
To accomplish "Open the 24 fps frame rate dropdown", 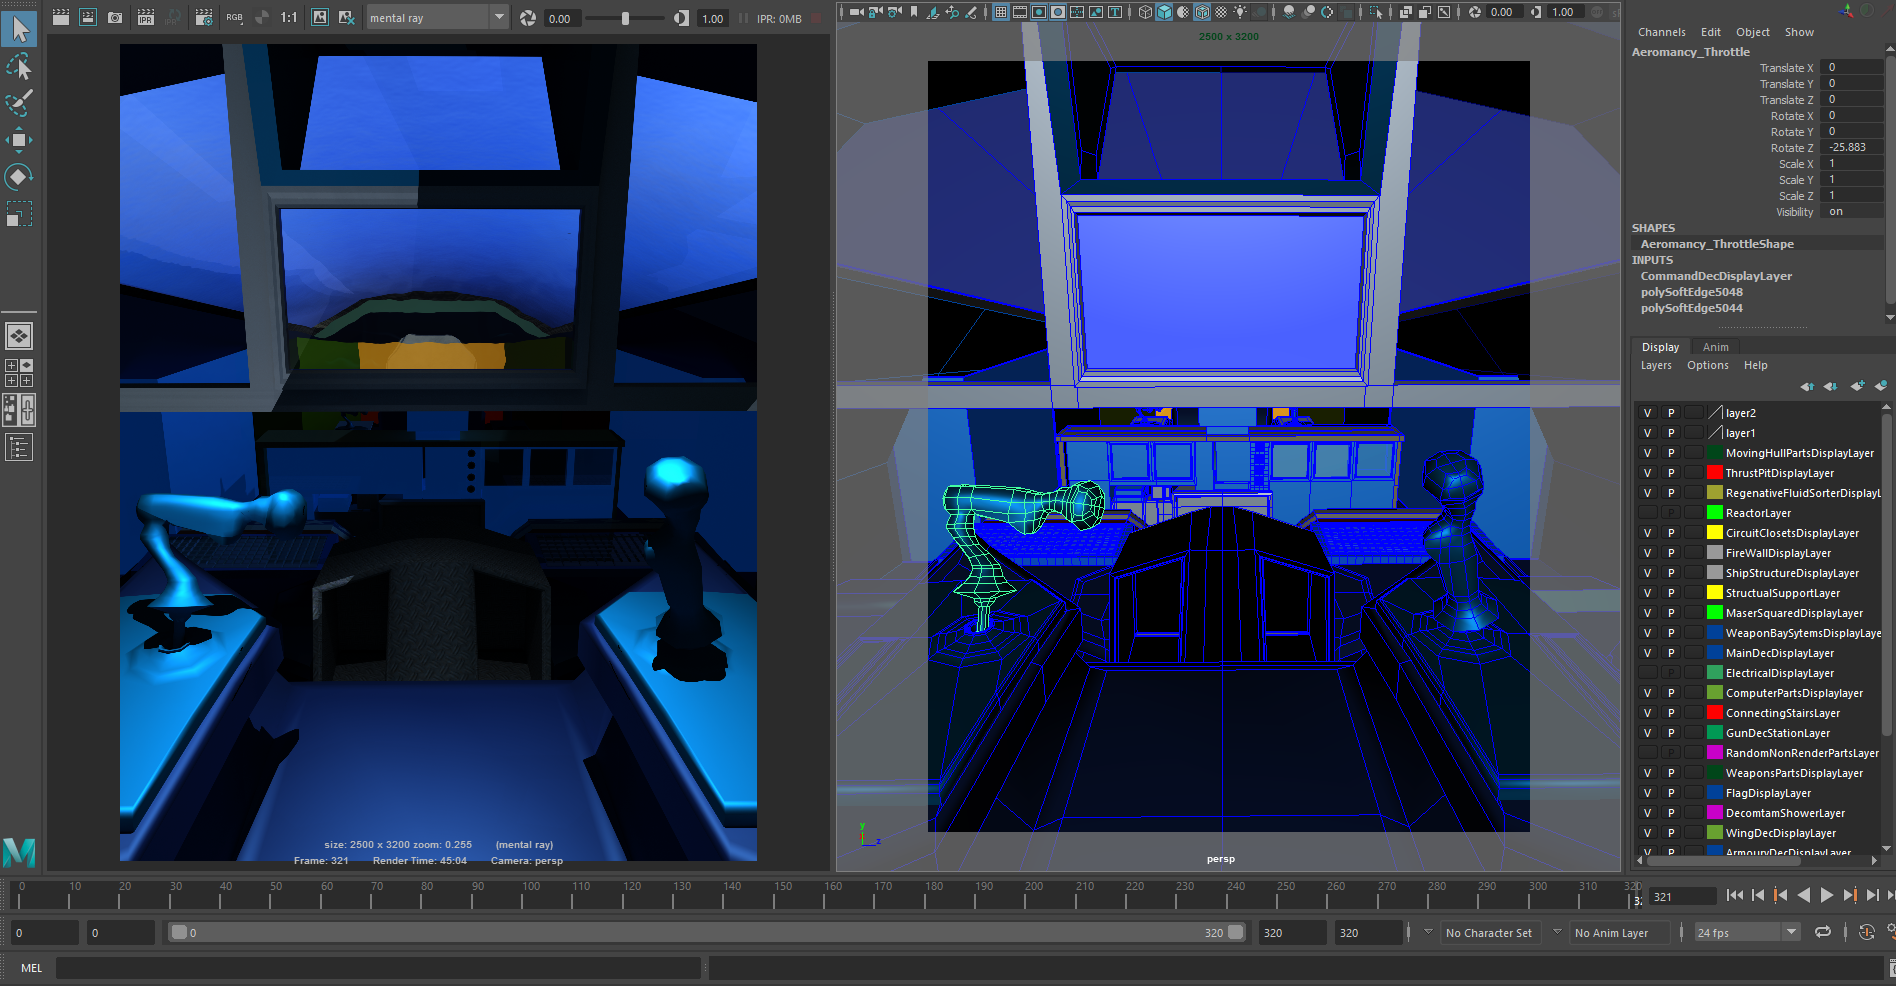I will click(x=1747, y=932).
